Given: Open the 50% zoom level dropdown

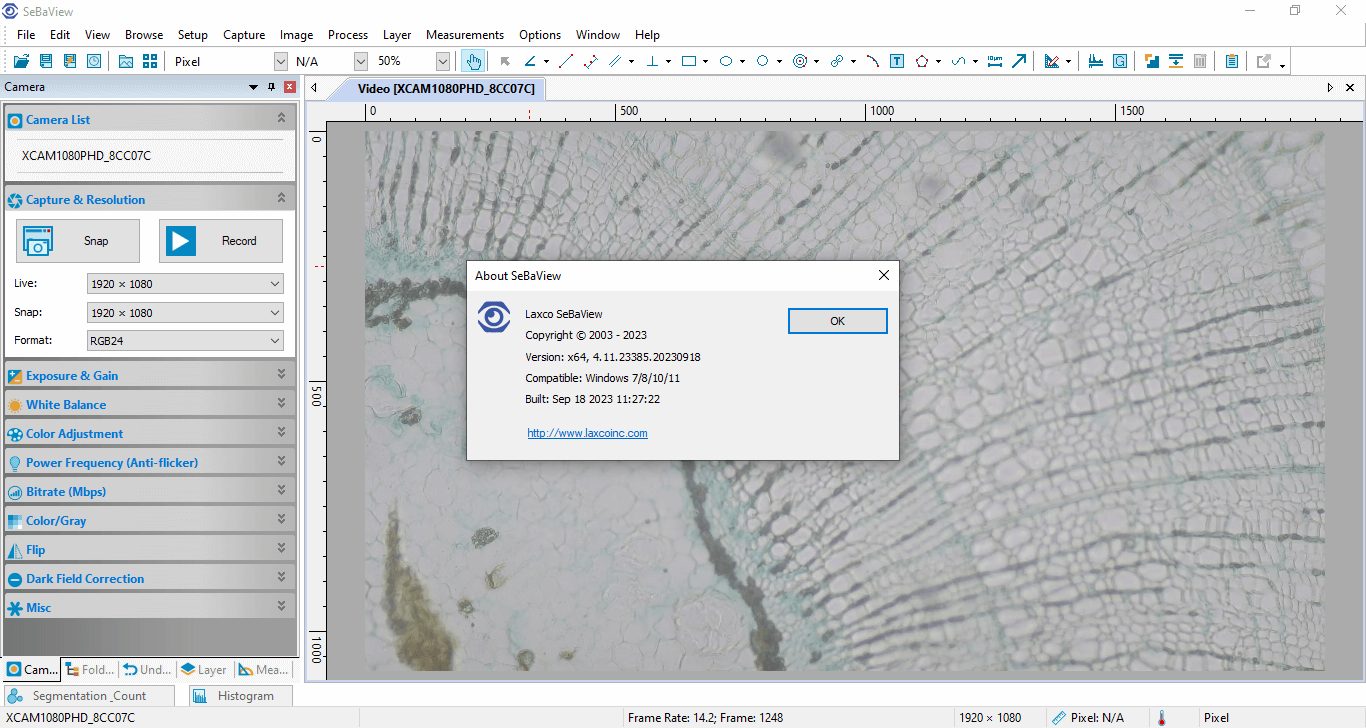Looking at the screenshot, I should (442, 61).
